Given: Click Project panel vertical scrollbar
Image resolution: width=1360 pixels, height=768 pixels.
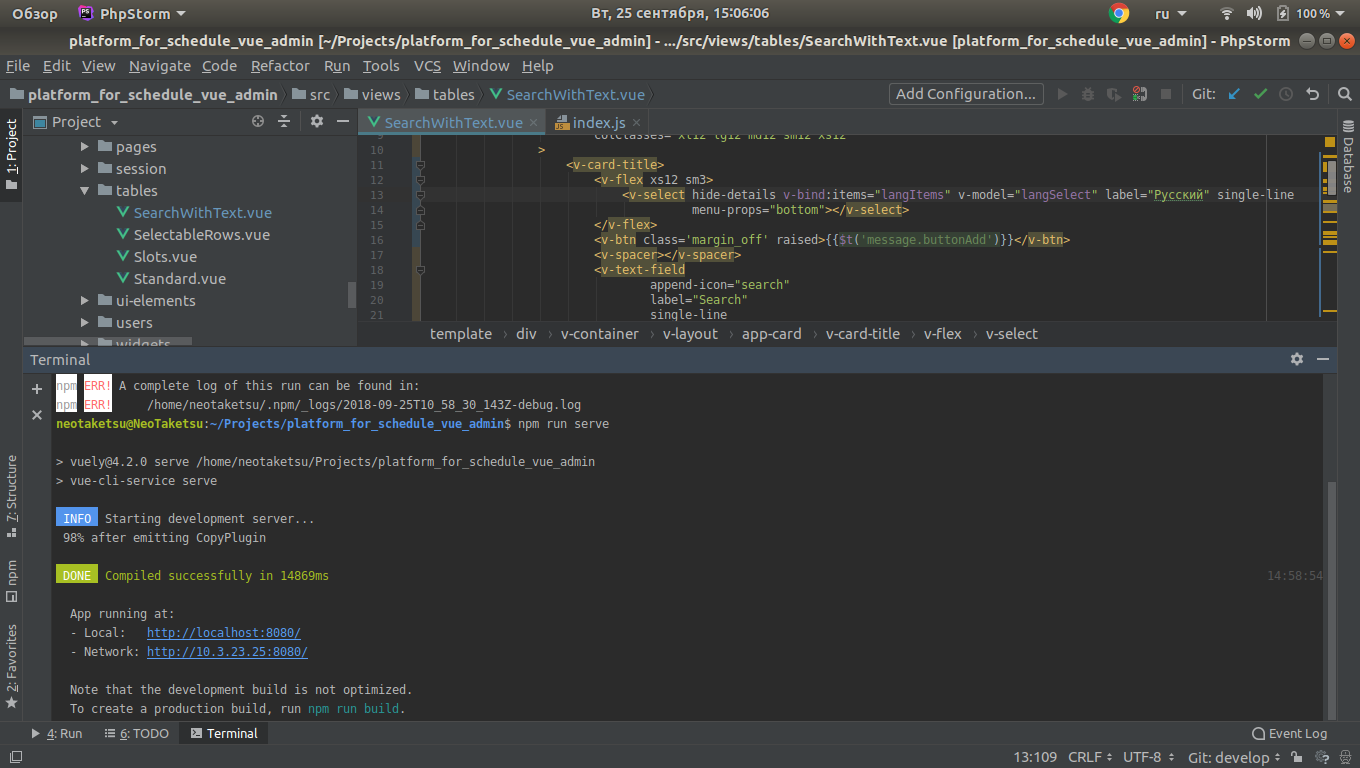Looking at the screenshot, I should pyautogui.click(x=351, y=295).
